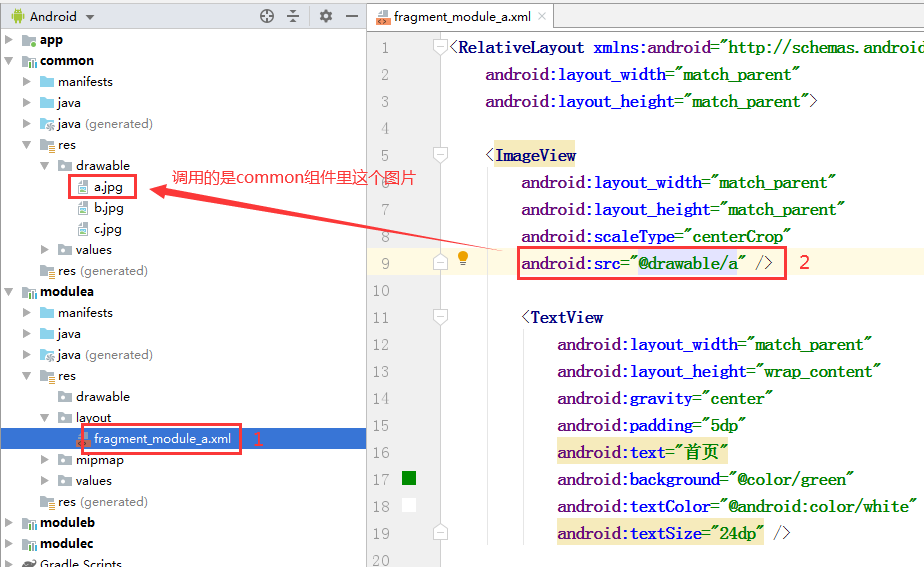Screen dimensions: 924x567
Task: Click the TextView tag name
Action: pos(566,317)
